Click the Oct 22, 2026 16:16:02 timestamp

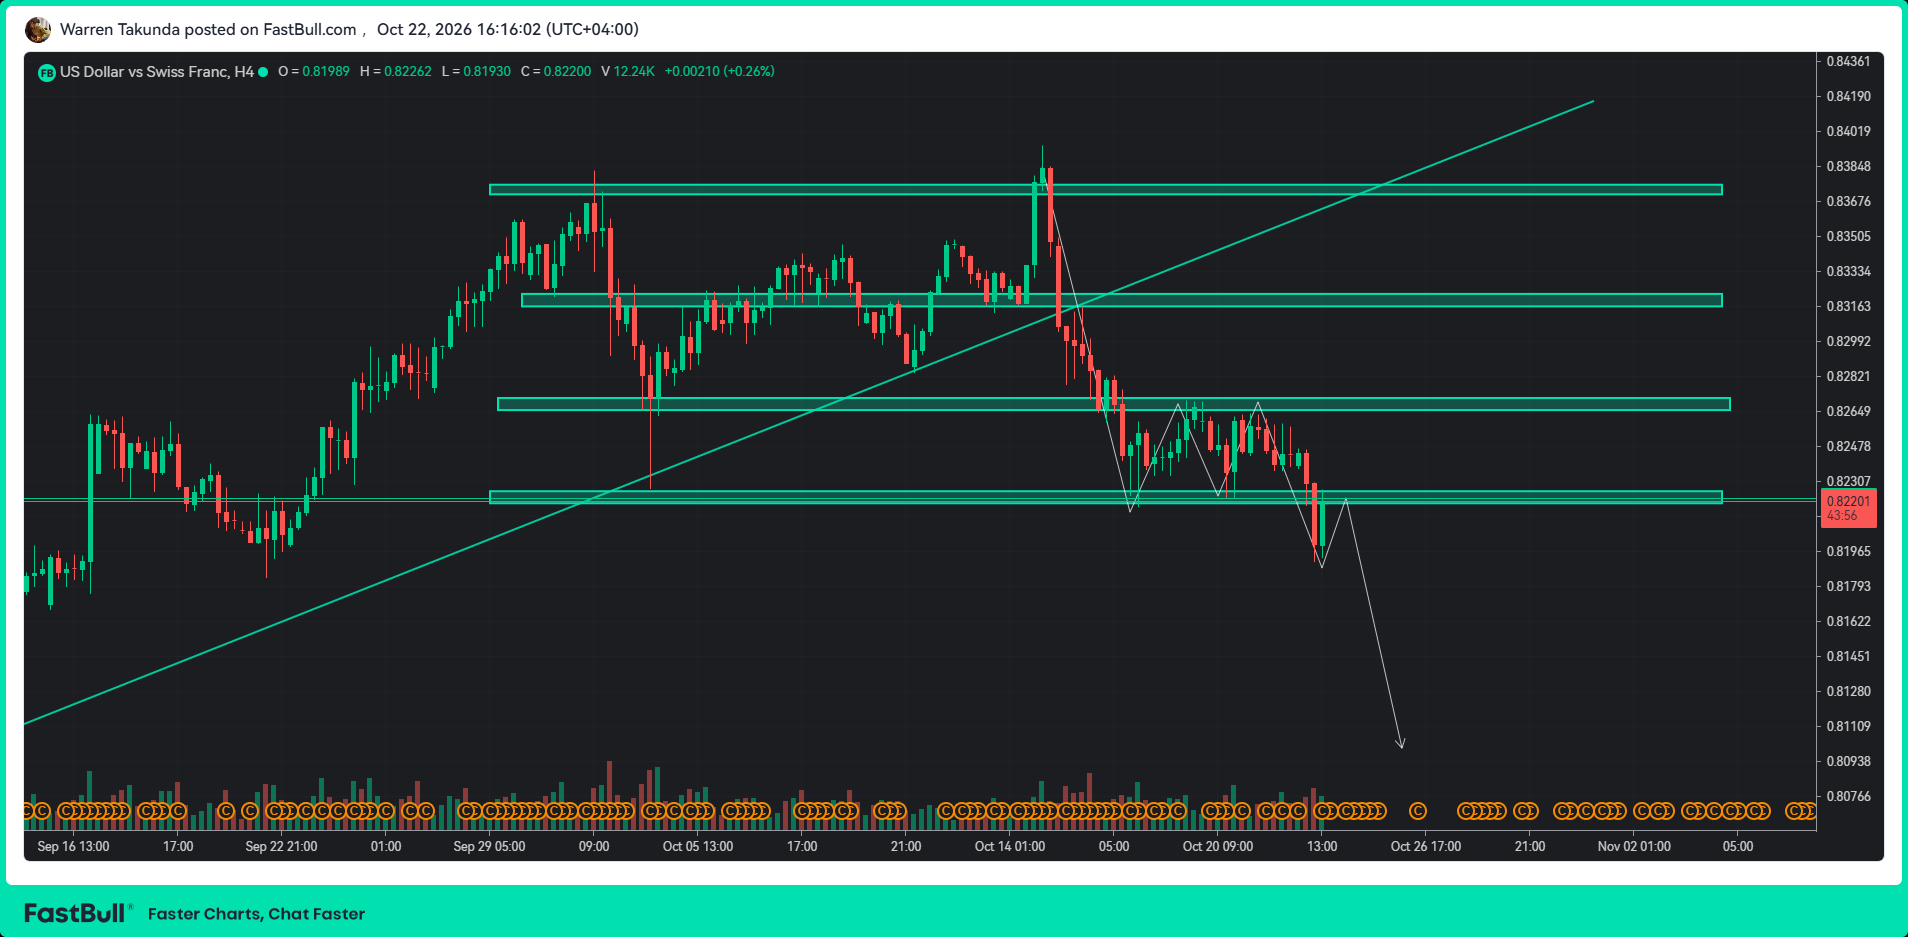[x=508, y=30]
